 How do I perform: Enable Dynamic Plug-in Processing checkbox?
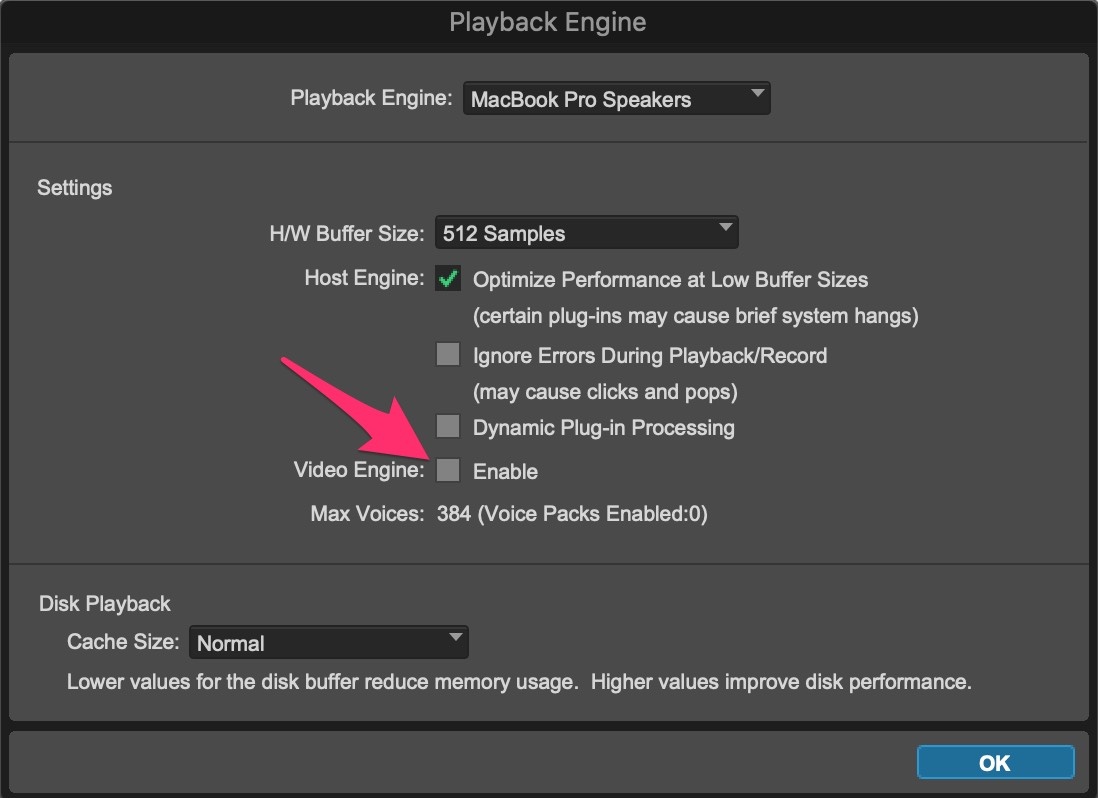(x=448, y=426)
